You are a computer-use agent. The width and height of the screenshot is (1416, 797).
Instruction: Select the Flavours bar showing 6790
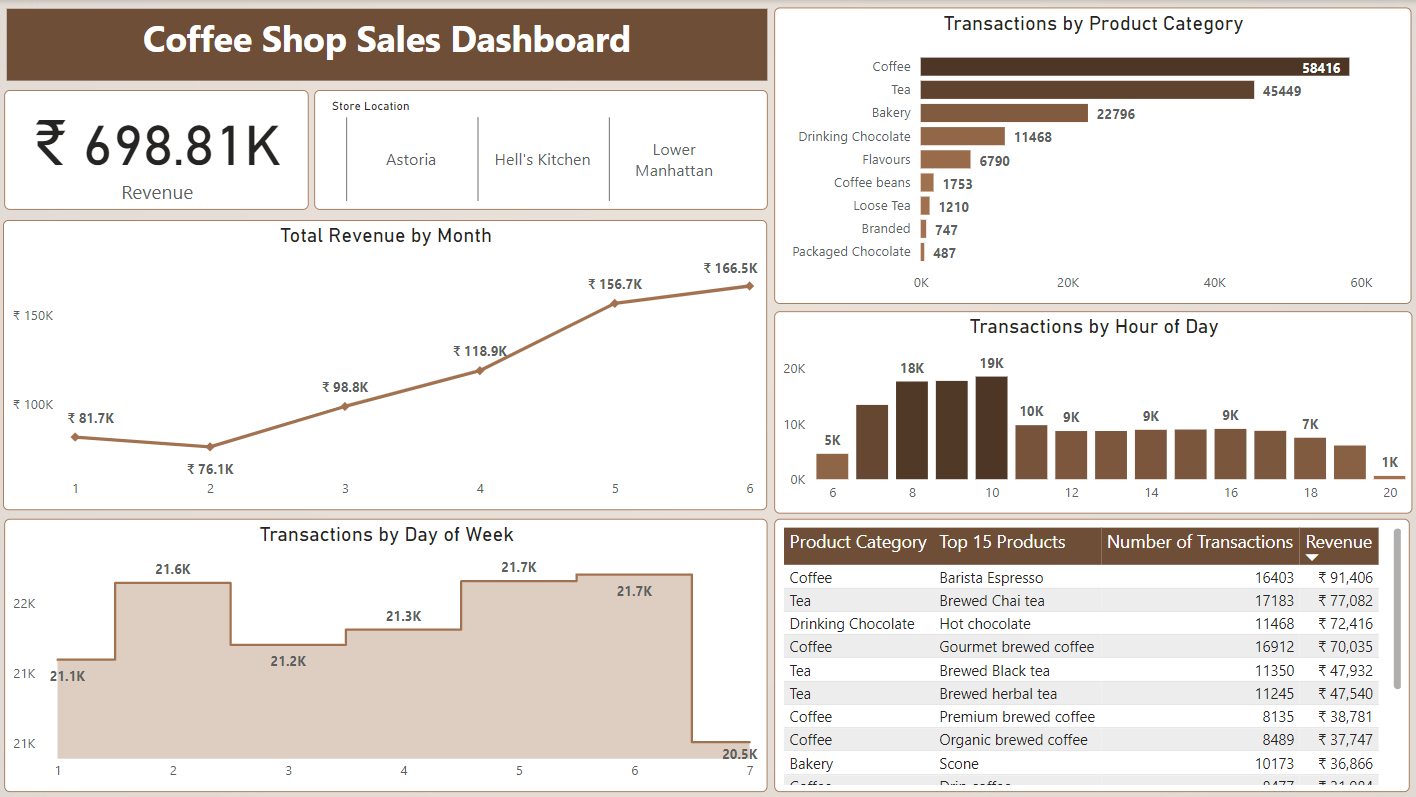(x=945, y=159)
